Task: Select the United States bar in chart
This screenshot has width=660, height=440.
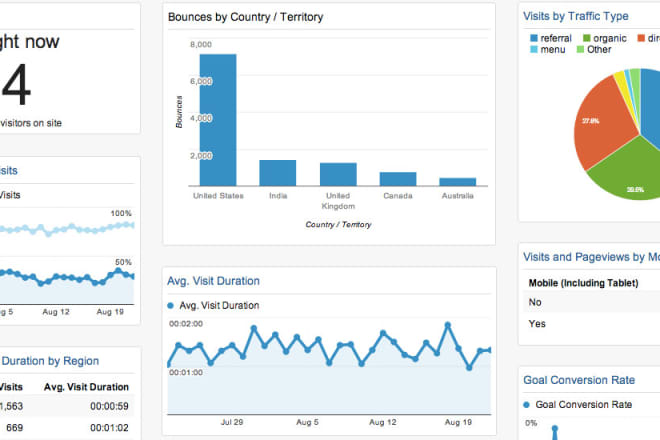Action: pos(218,120)
